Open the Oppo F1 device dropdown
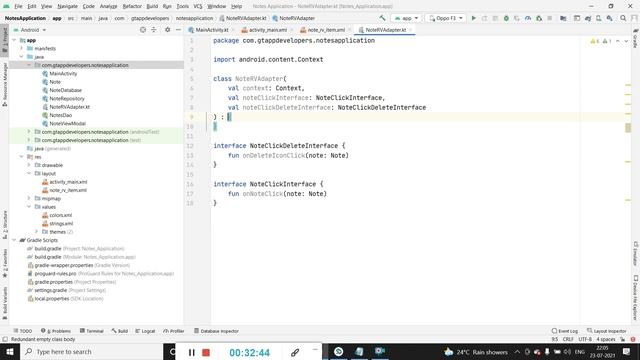Viewport: 640px width, 360px height. (x=446, y=18)
